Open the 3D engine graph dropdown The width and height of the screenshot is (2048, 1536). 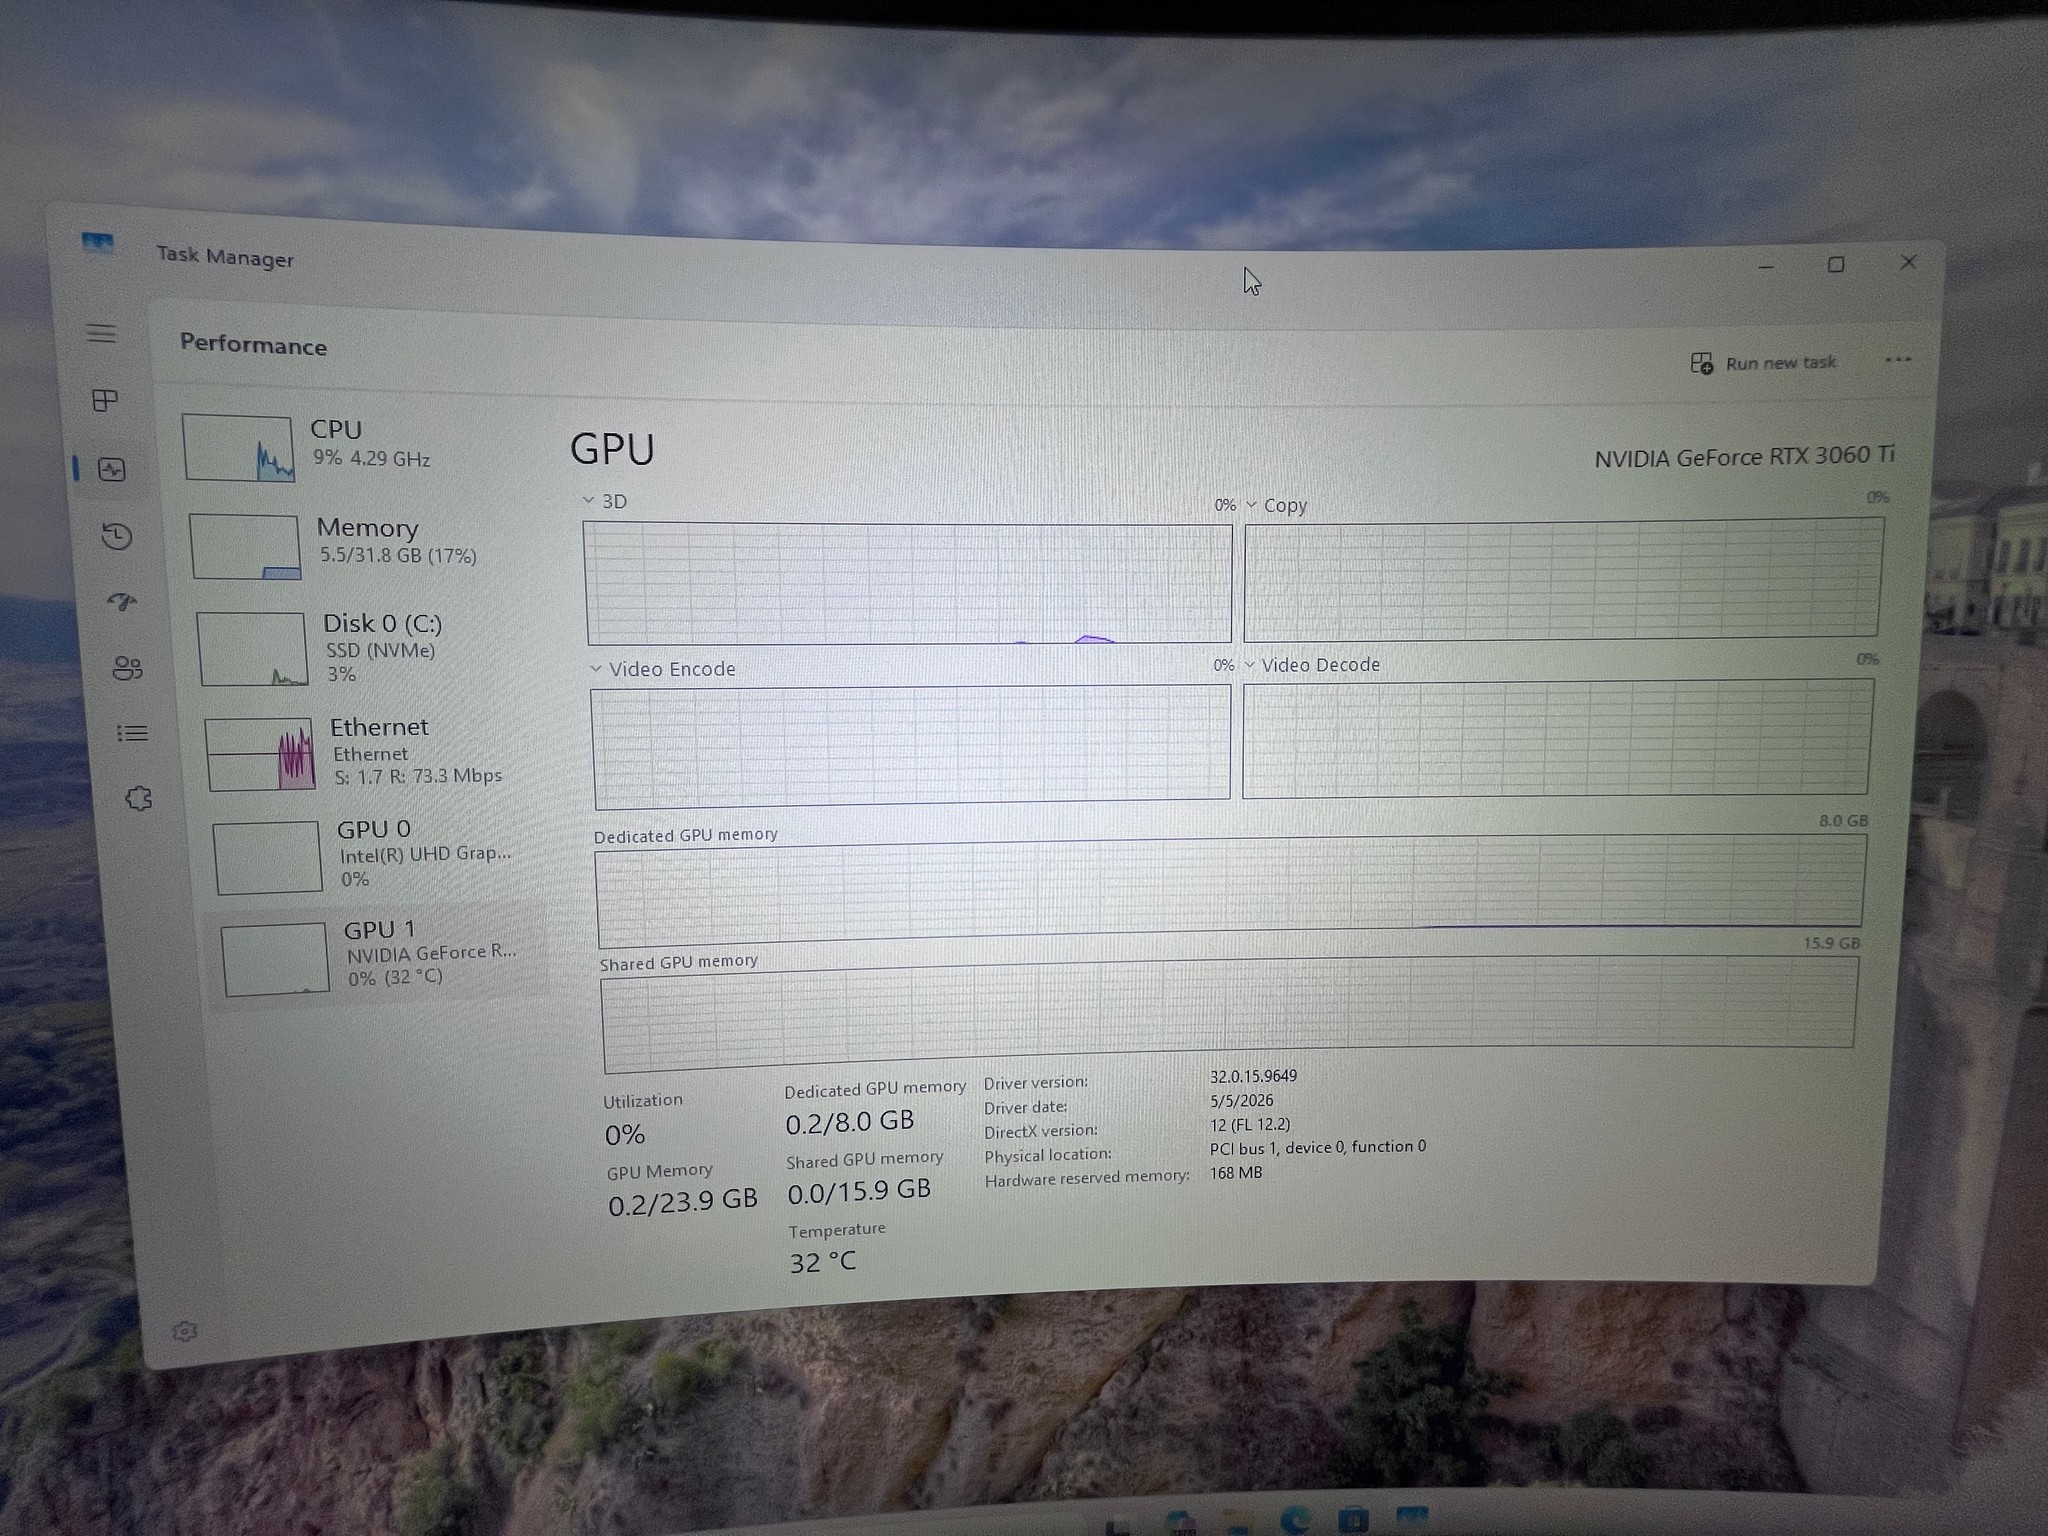pos(606,501)
